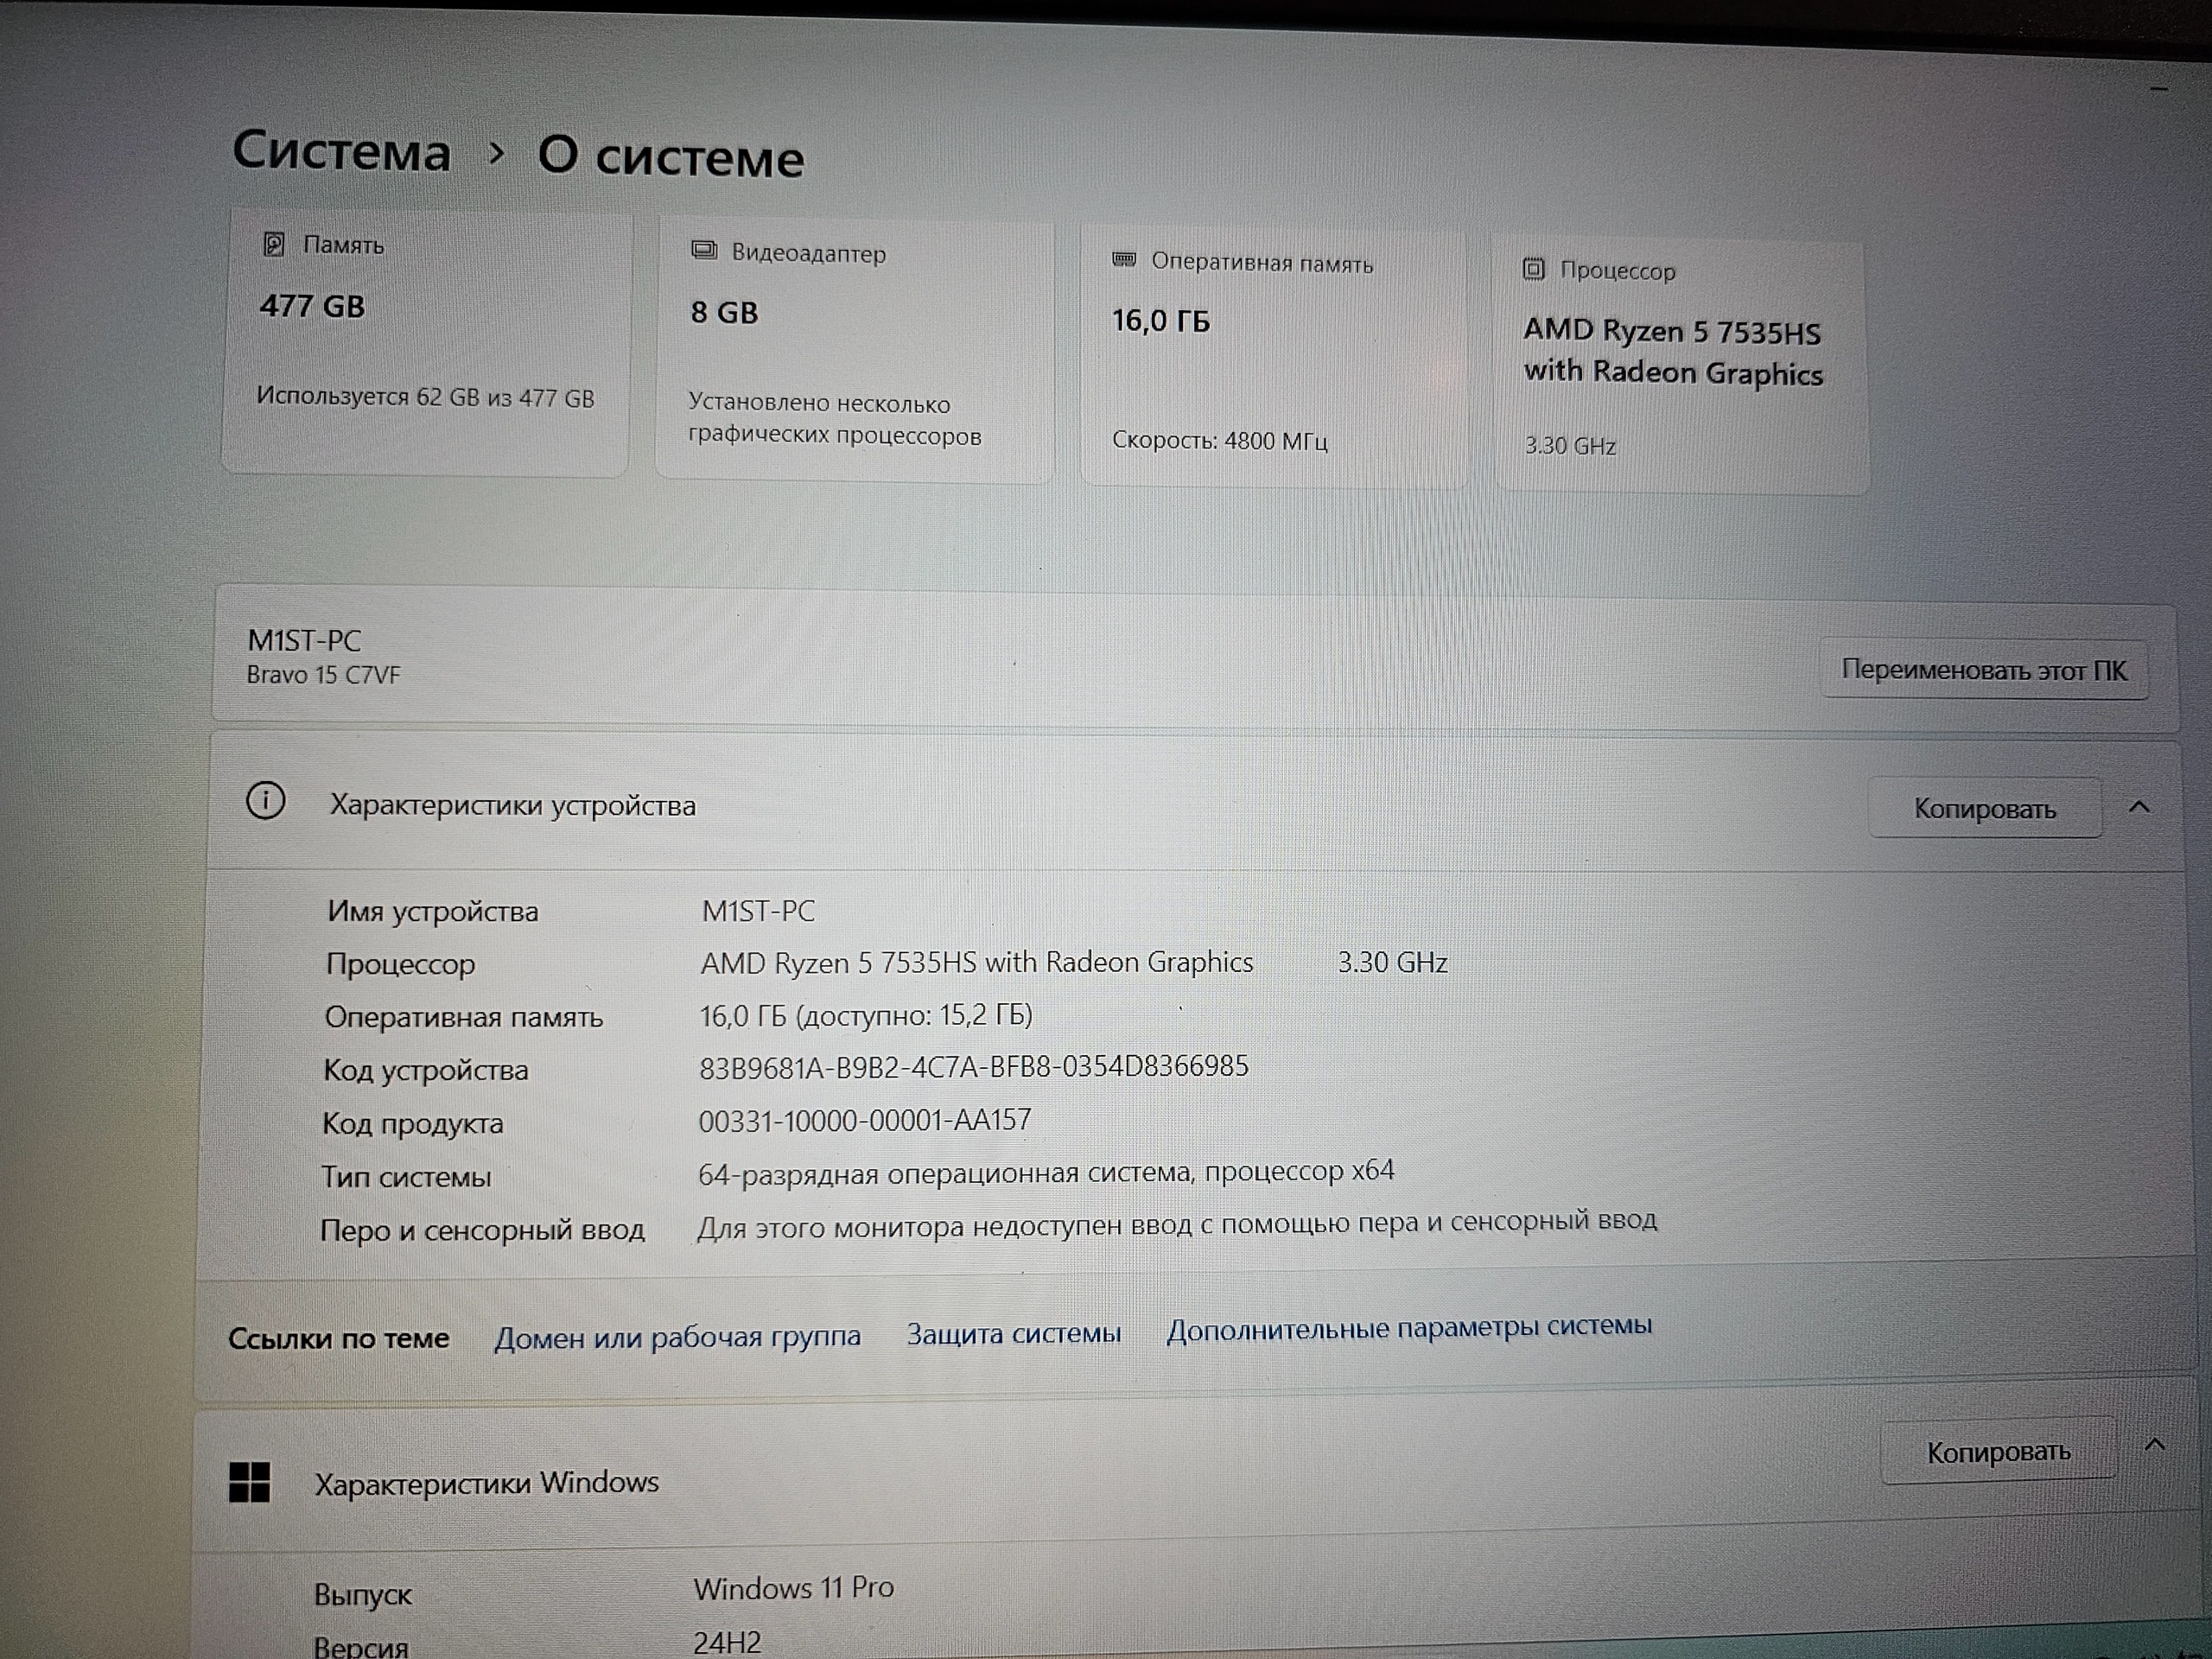
Task: Open the Оперативная память 16,0 ГБ card
Action: click(x=1274, y=359)
